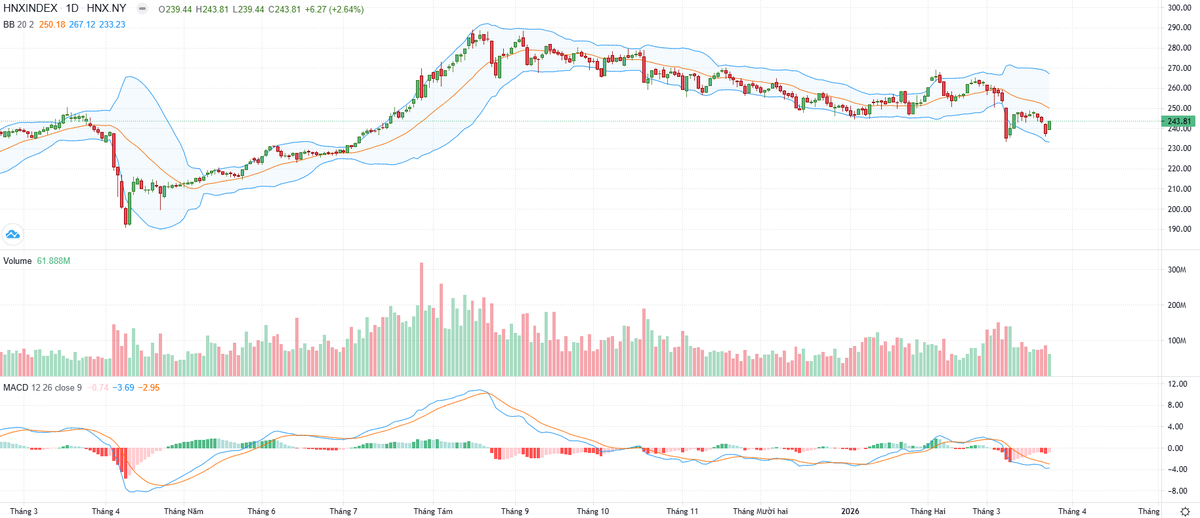Click the 300.00 price scale label
This screenshot has height=518, width=1200.
pos(1181,8)
